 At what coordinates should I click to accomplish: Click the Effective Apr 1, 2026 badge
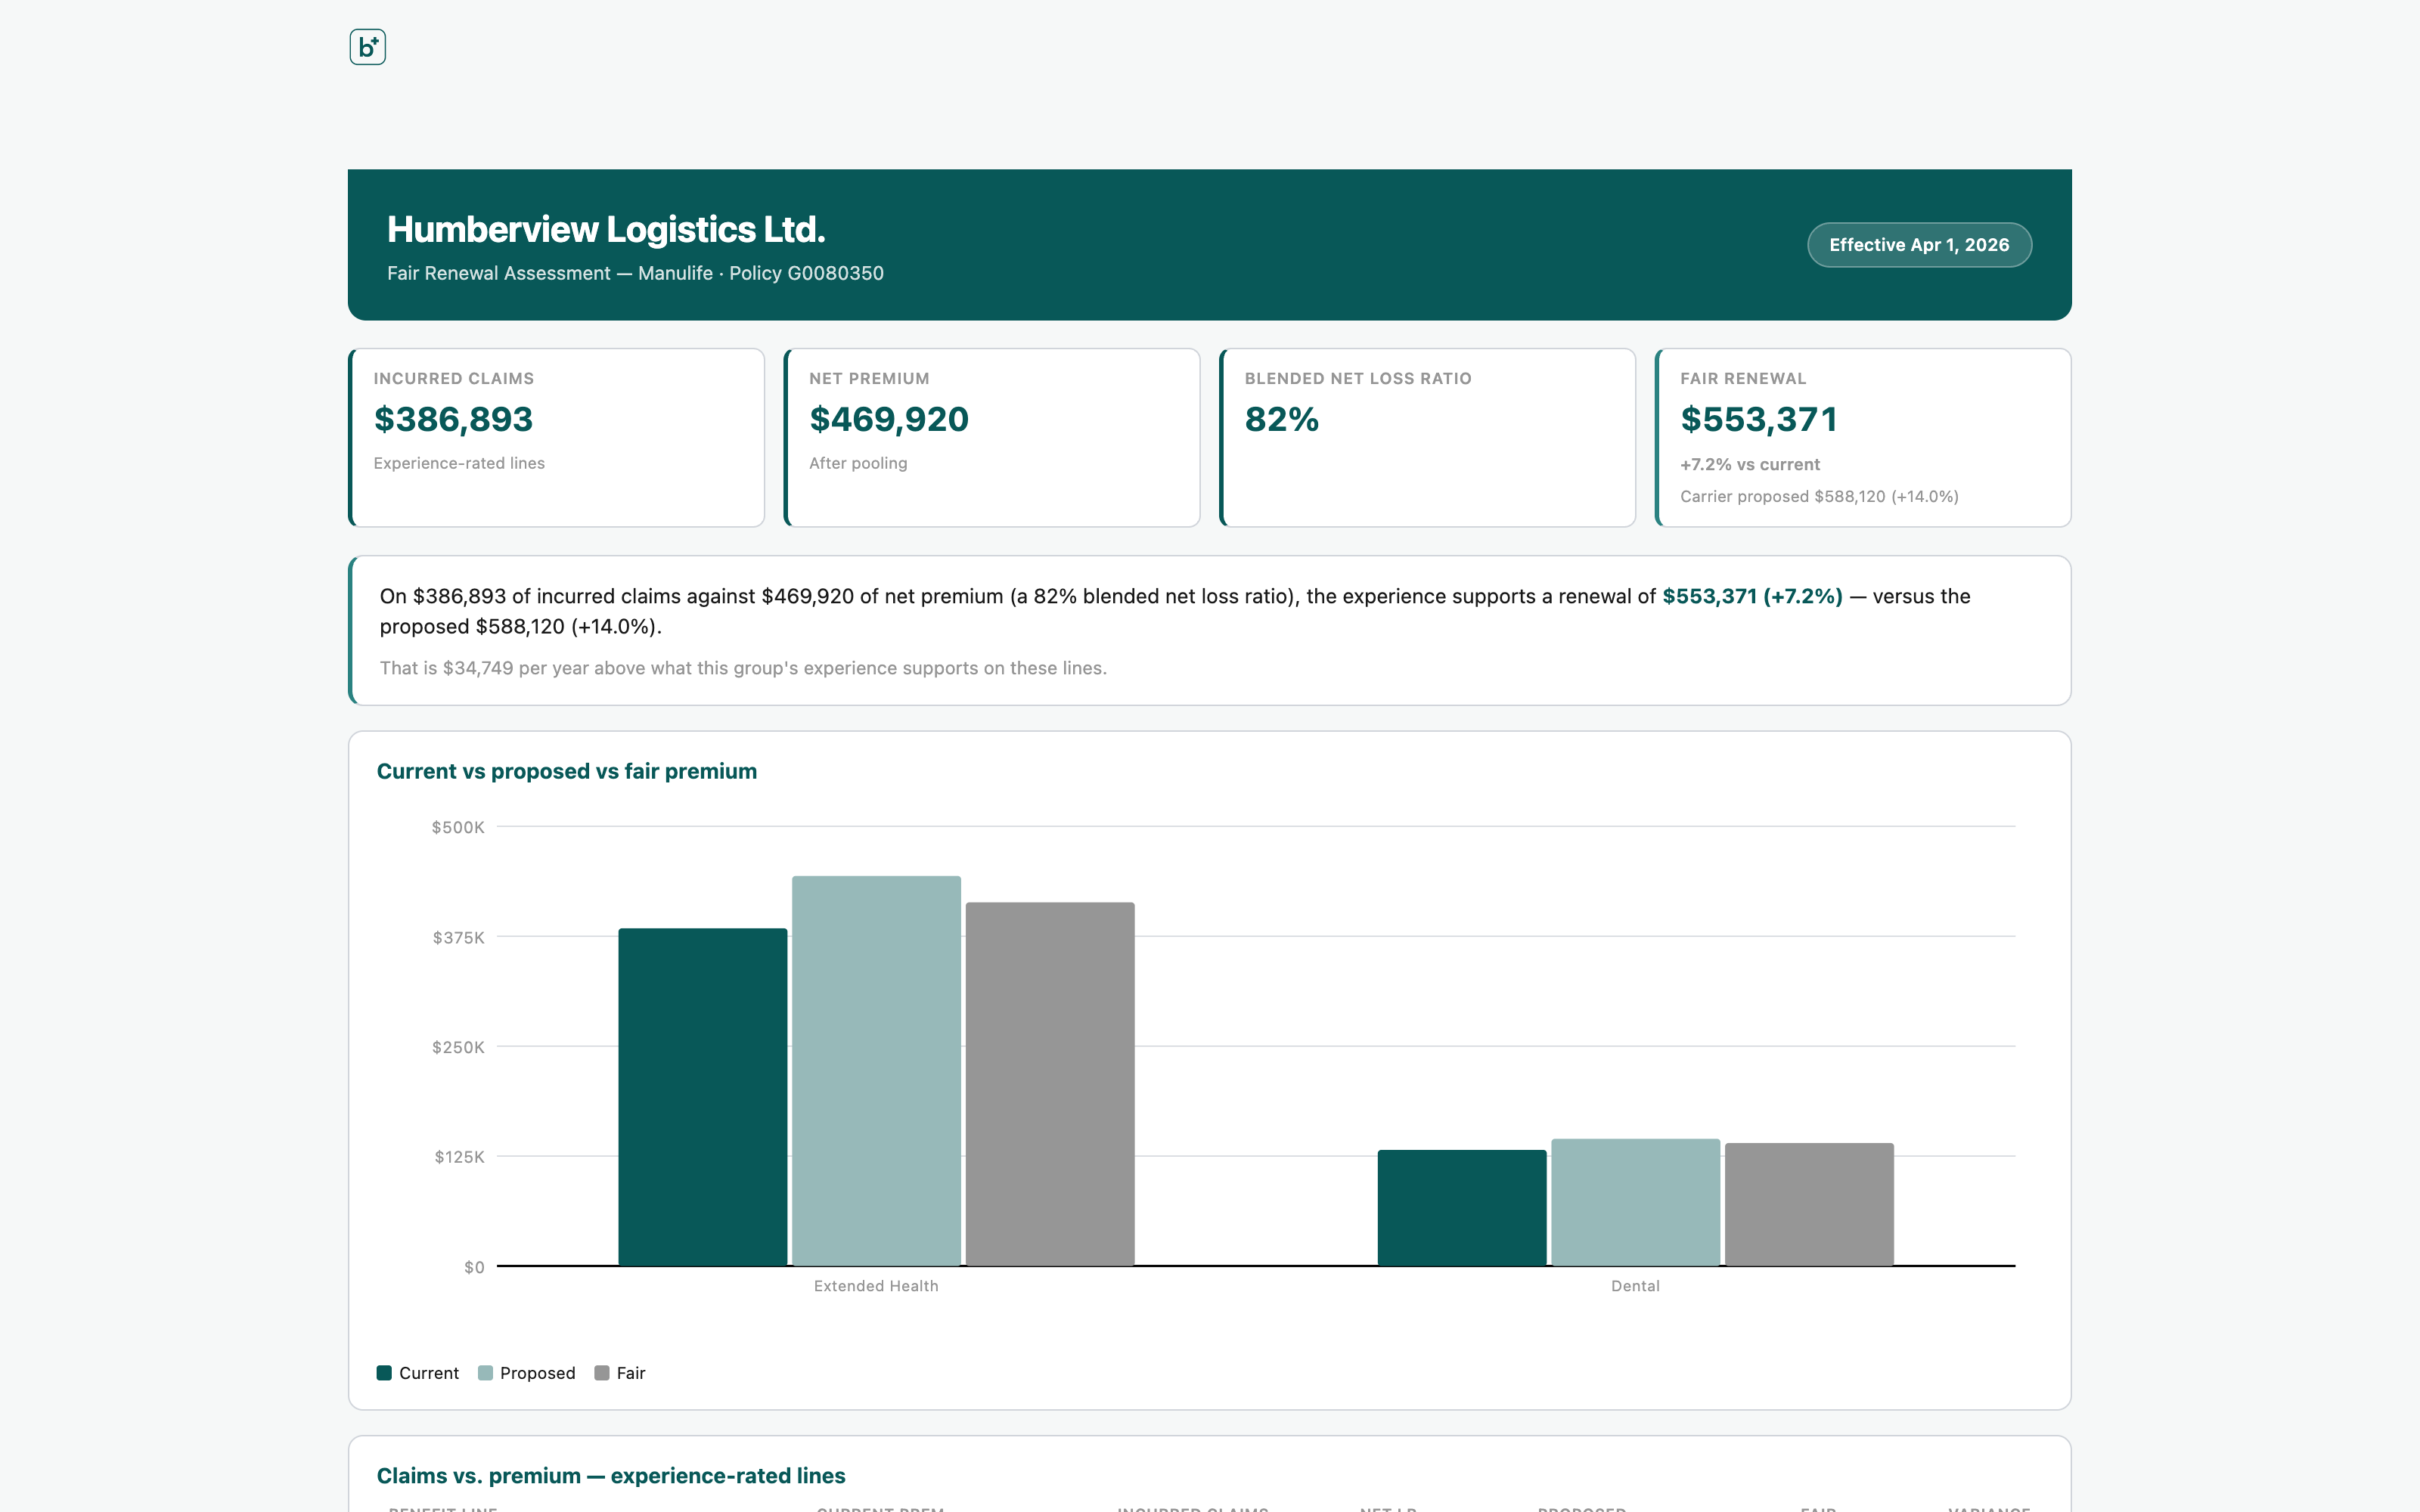tap(1919, 245)
